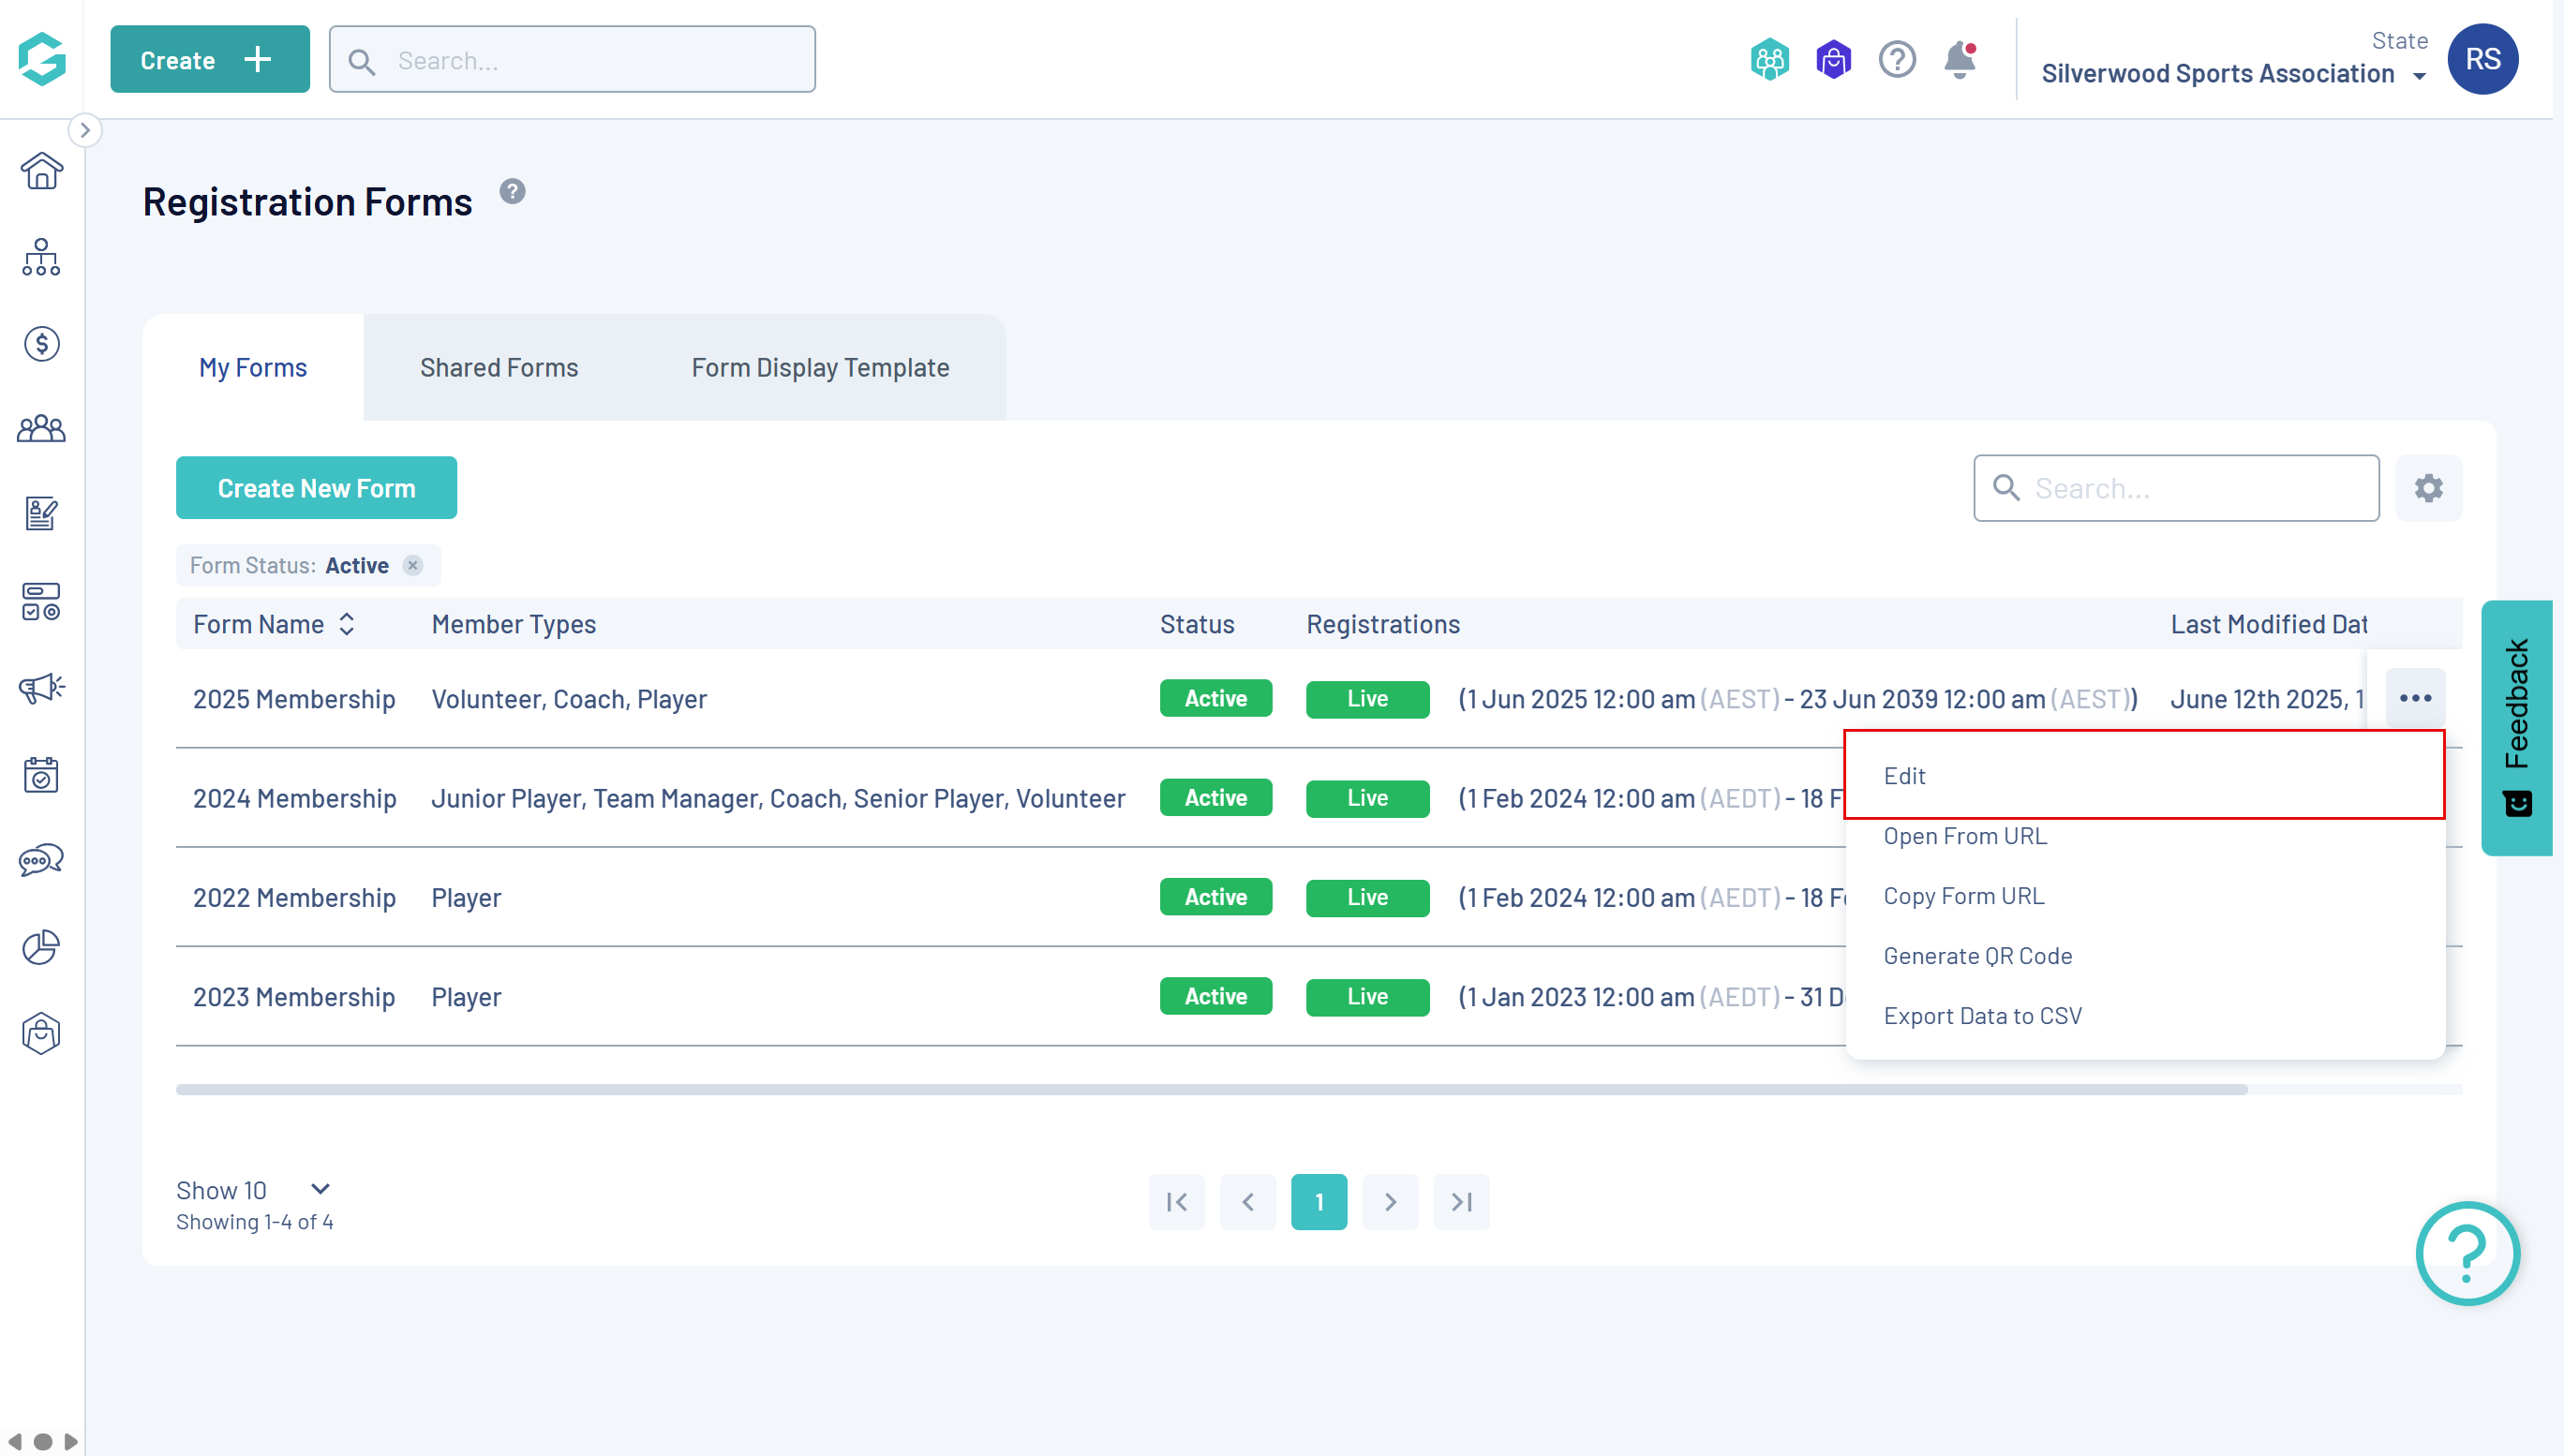Viewport: 2564px width, 1456px height.
Task: Open the notifications bell
Action: 1960,60
